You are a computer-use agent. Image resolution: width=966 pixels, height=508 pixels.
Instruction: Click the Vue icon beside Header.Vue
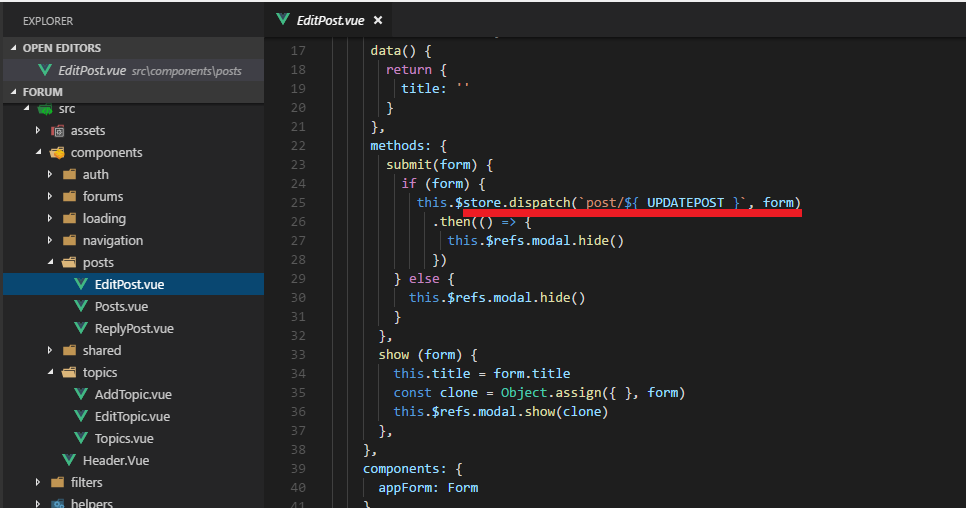pyautogui.click(x=69, y=460)
